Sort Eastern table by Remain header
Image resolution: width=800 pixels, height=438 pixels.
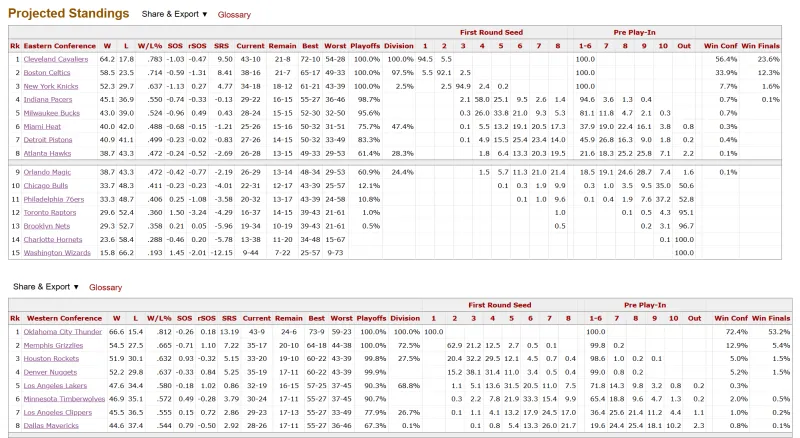tap(283, 46)
